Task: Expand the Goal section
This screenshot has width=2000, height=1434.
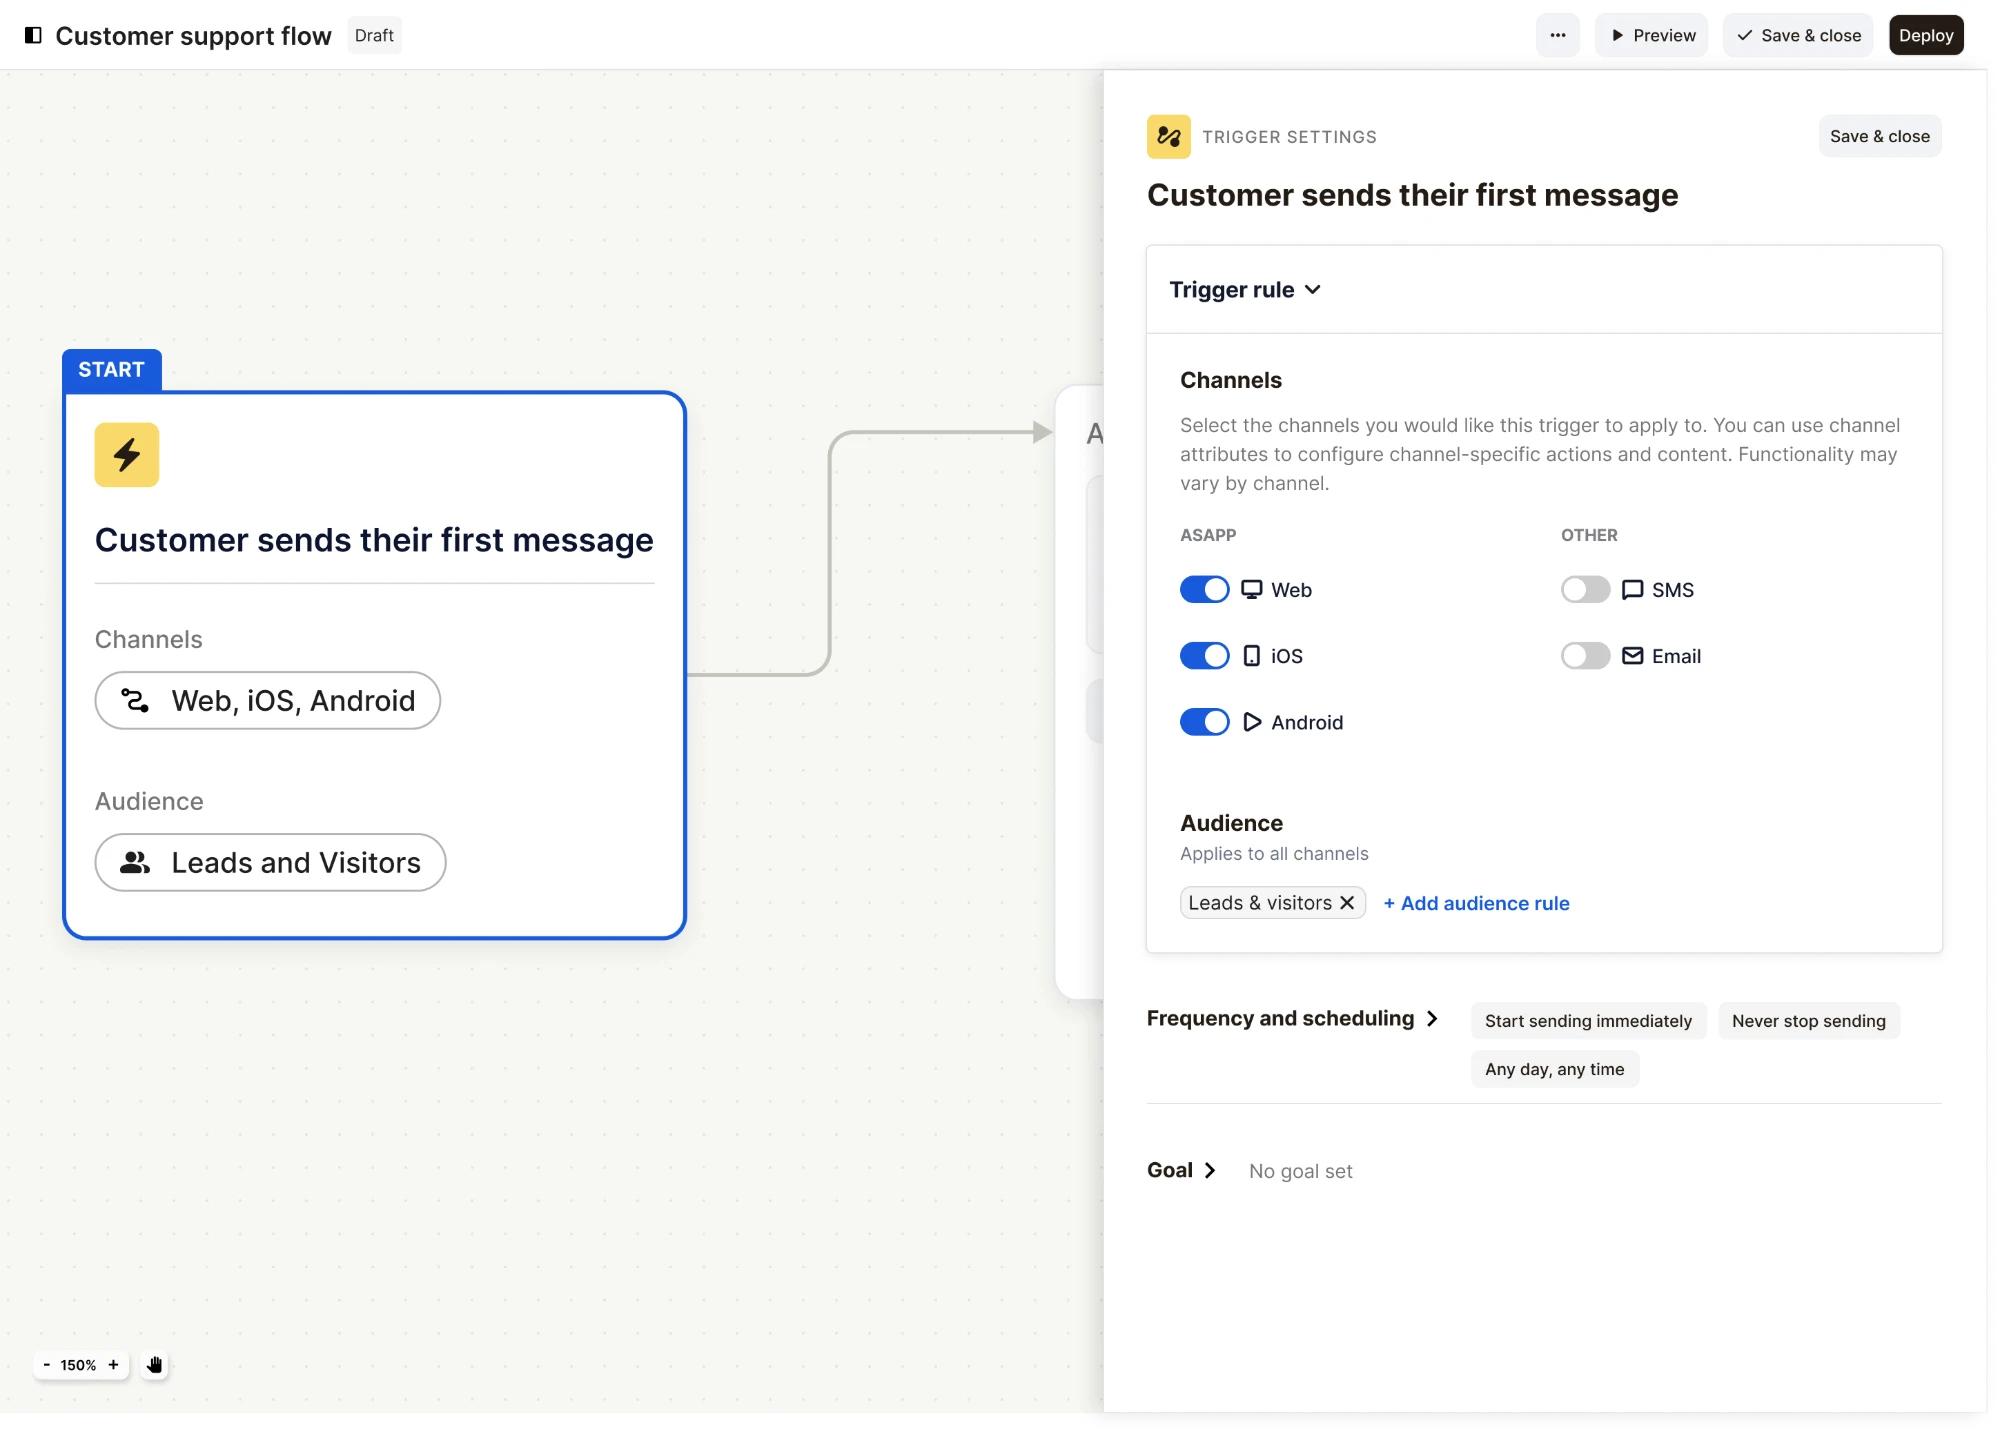Action: (x=1181, y=1170)
